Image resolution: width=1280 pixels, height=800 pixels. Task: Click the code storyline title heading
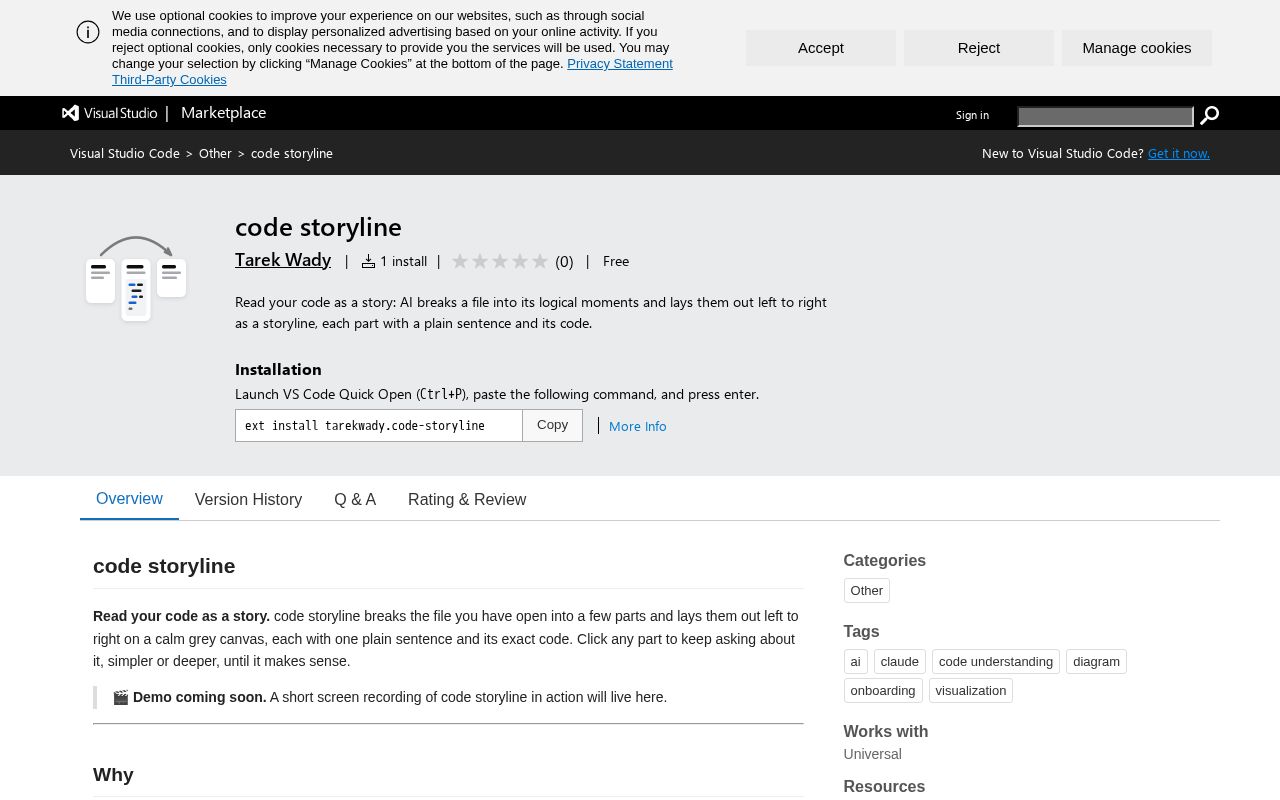(318, 226)
